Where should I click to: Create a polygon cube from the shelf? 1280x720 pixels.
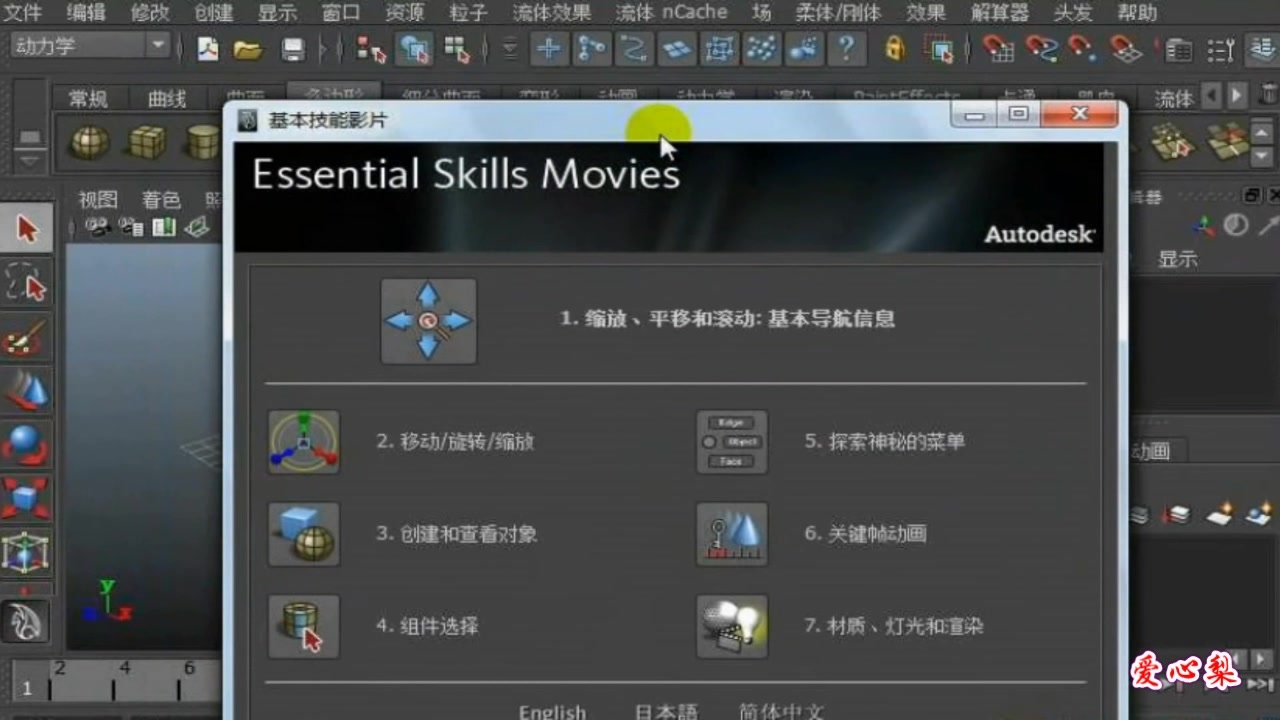(147, 144)
